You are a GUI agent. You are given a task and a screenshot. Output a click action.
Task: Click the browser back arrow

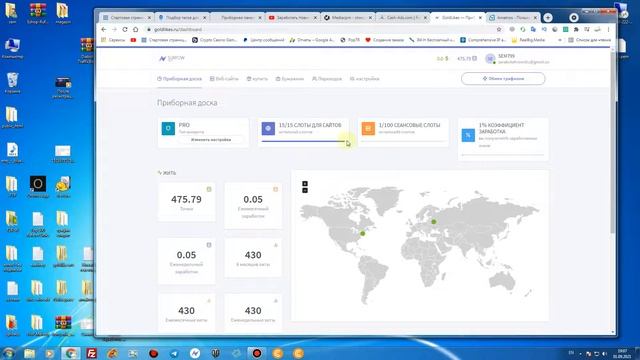pos(104,29)
